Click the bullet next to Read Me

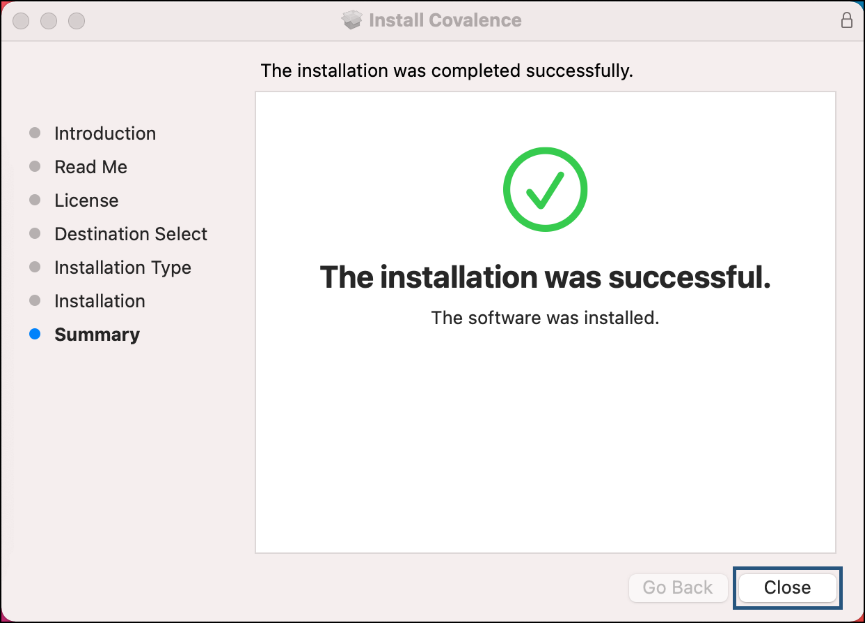[x=36, y=167]
